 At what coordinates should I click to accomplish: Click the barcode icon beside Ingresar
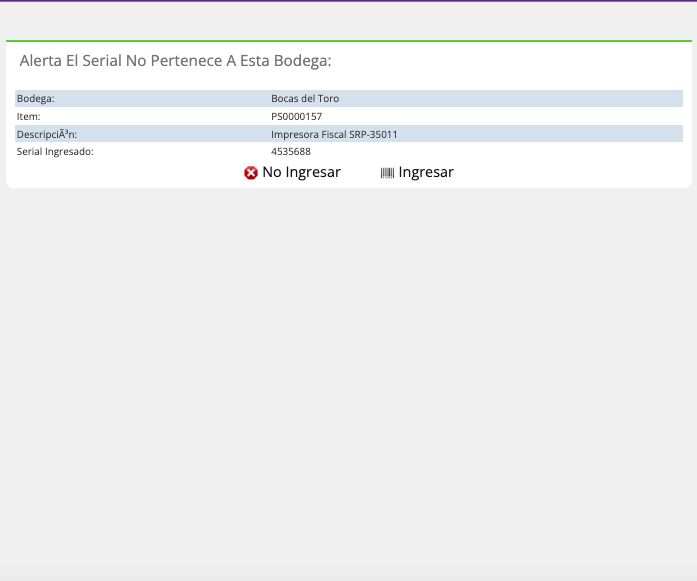[387, 173]
